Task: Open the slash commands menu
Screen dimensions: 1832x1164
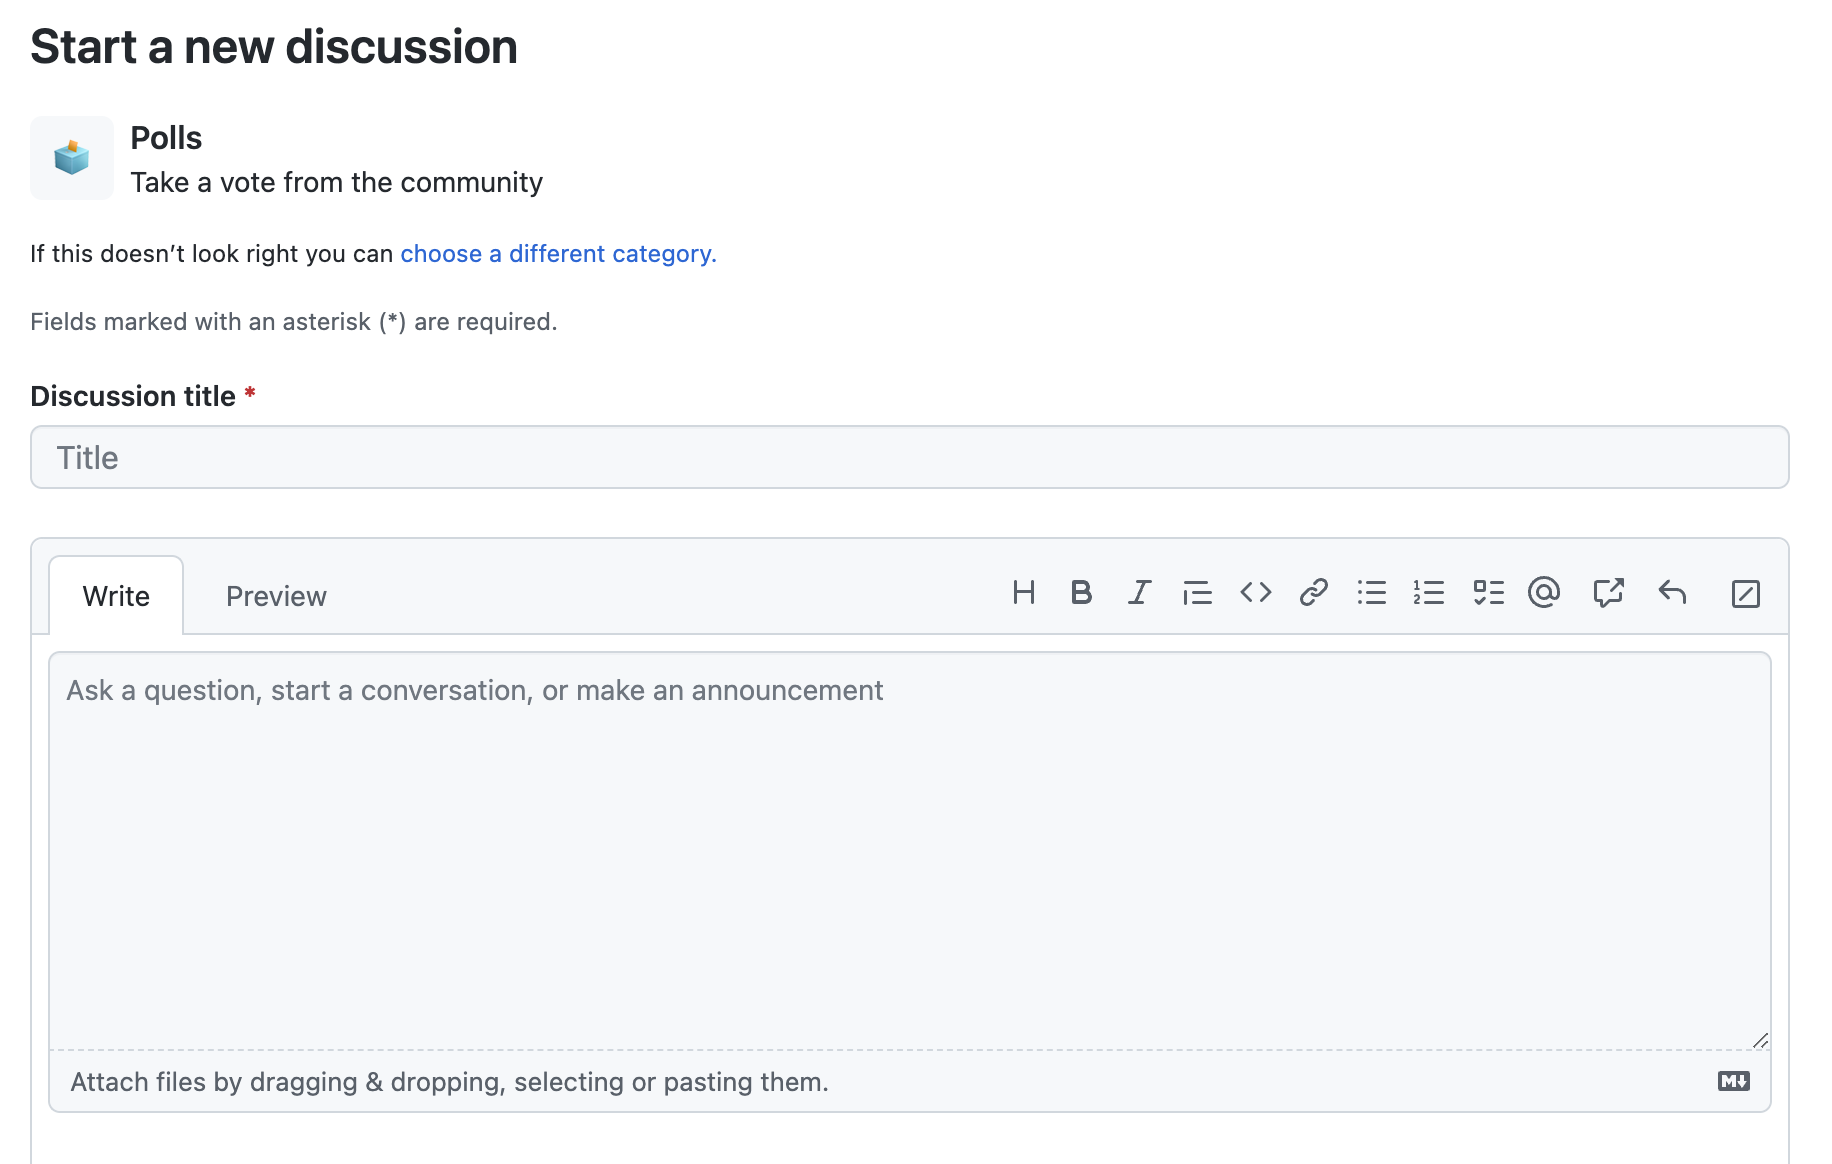Action: pos(1746,592)
